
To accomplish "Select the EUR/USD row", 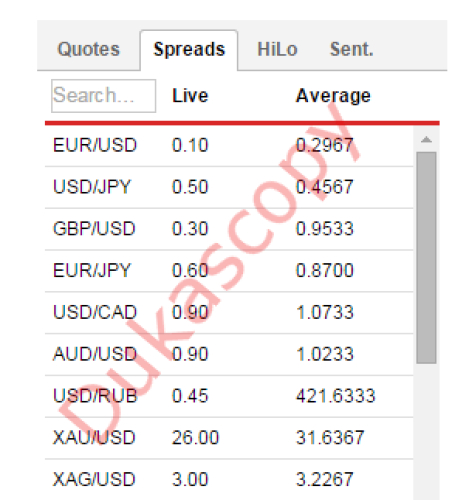I will (229, 146).
